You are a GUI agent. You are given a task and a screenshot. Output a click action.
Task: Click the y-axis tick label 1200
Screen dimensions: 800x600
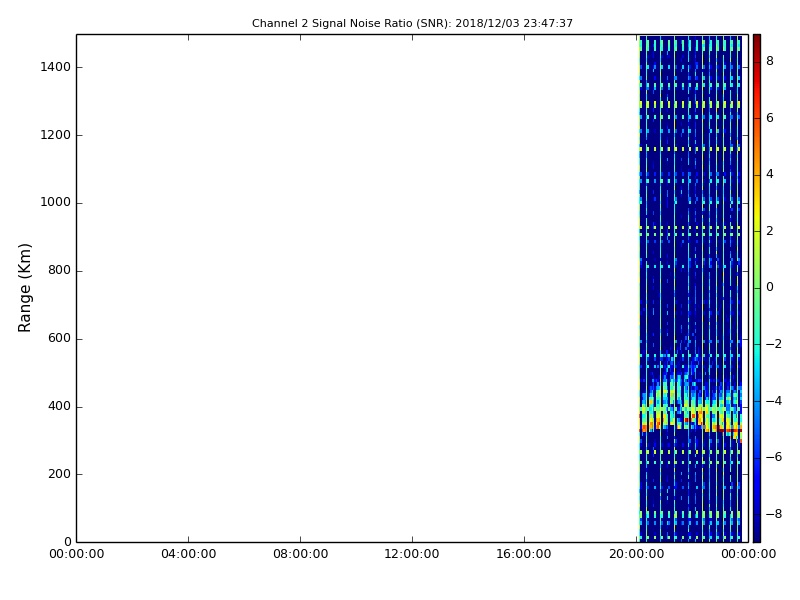tap(56, 135)
